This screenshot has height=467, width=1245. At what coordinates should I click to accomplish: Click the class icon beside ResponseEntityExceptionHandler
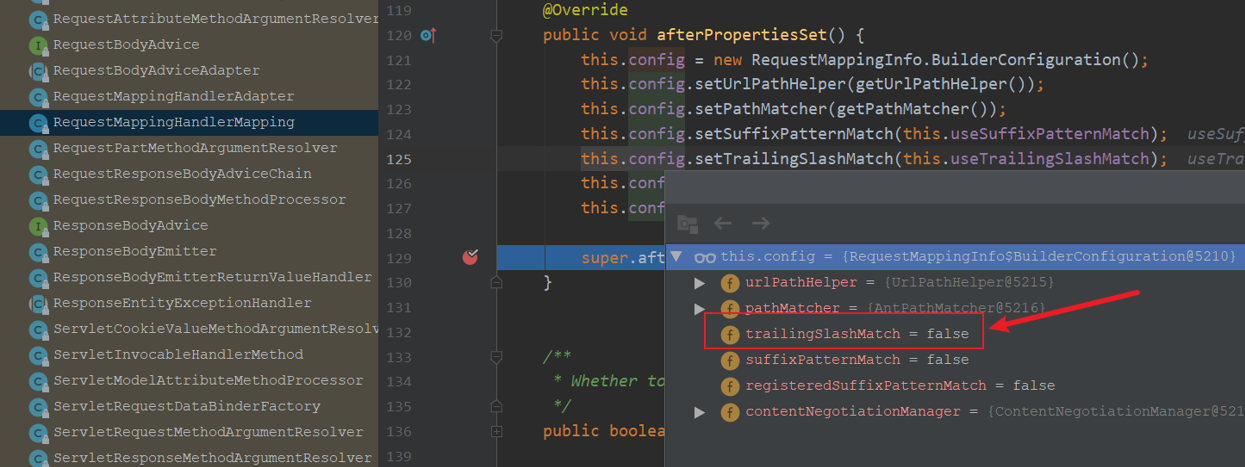coord(39,303)
